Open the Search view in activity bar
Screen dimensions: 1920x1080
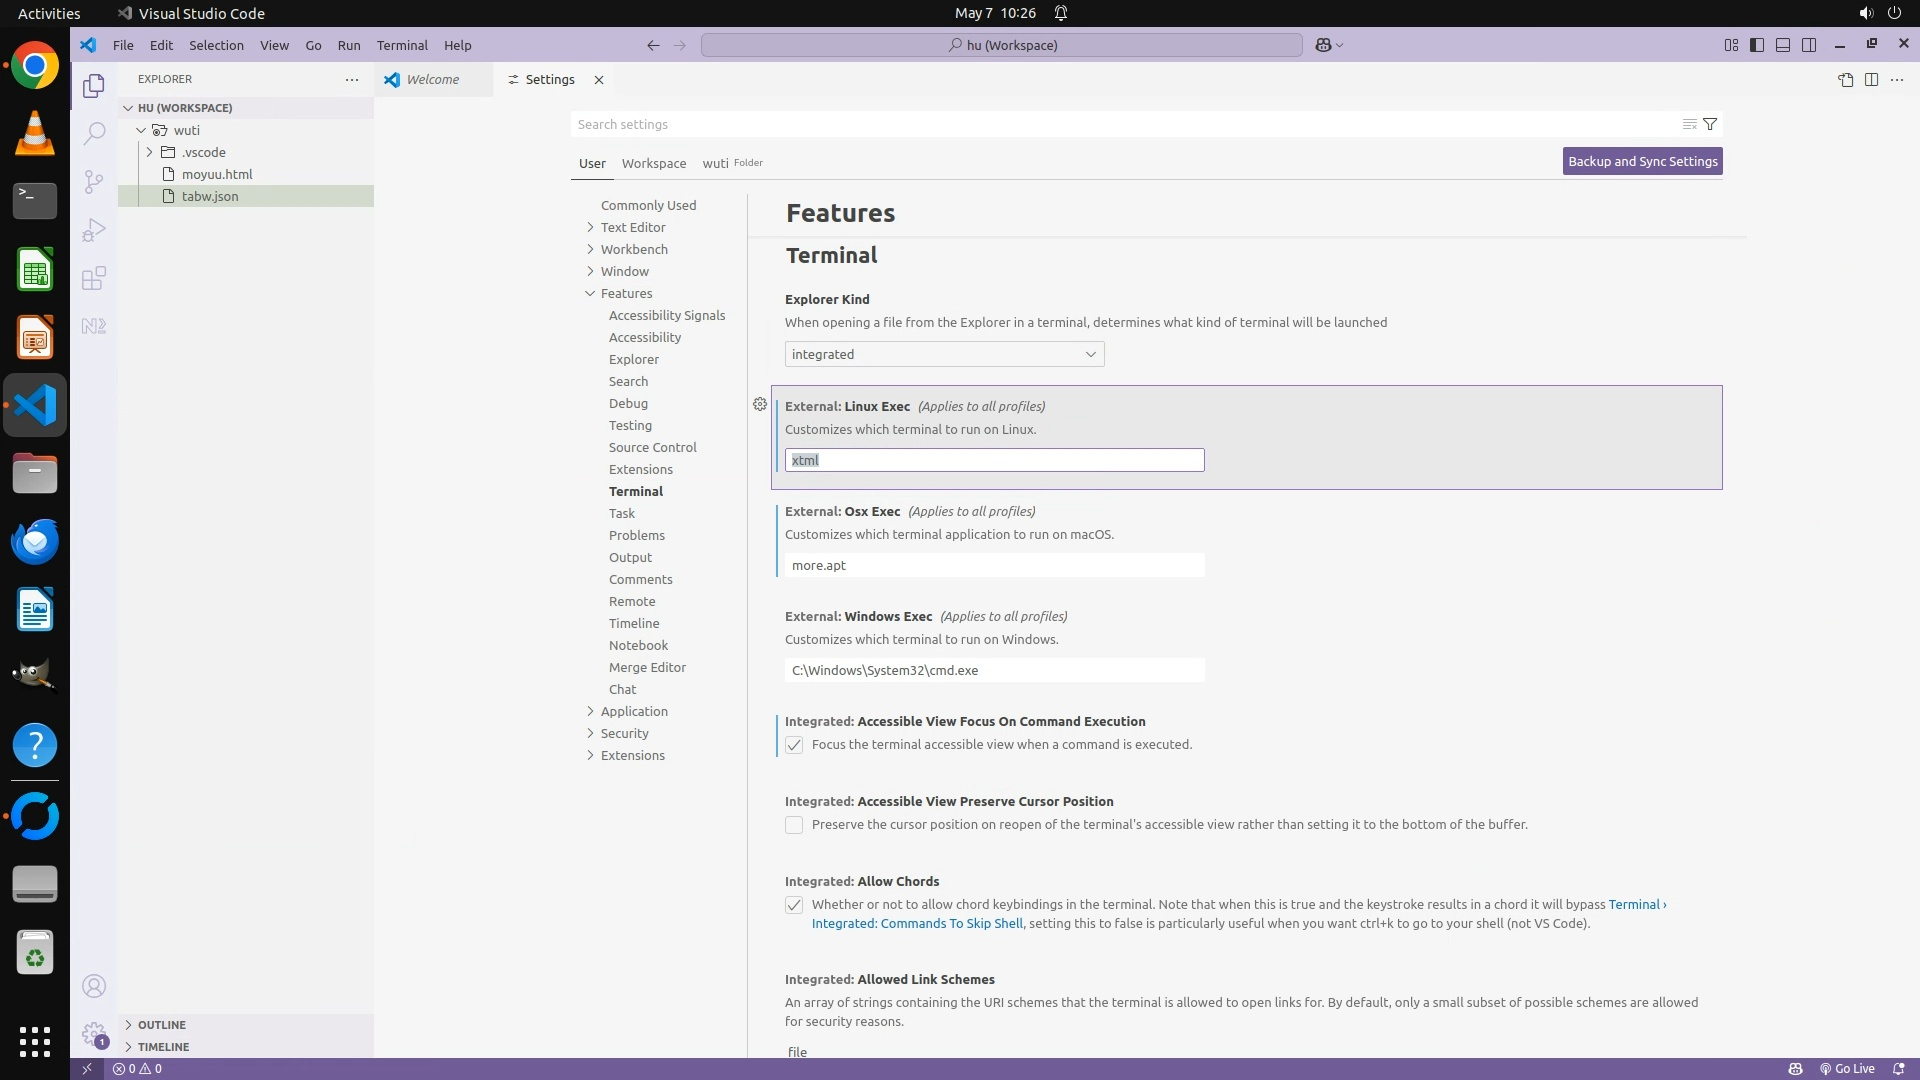(93, 133)
